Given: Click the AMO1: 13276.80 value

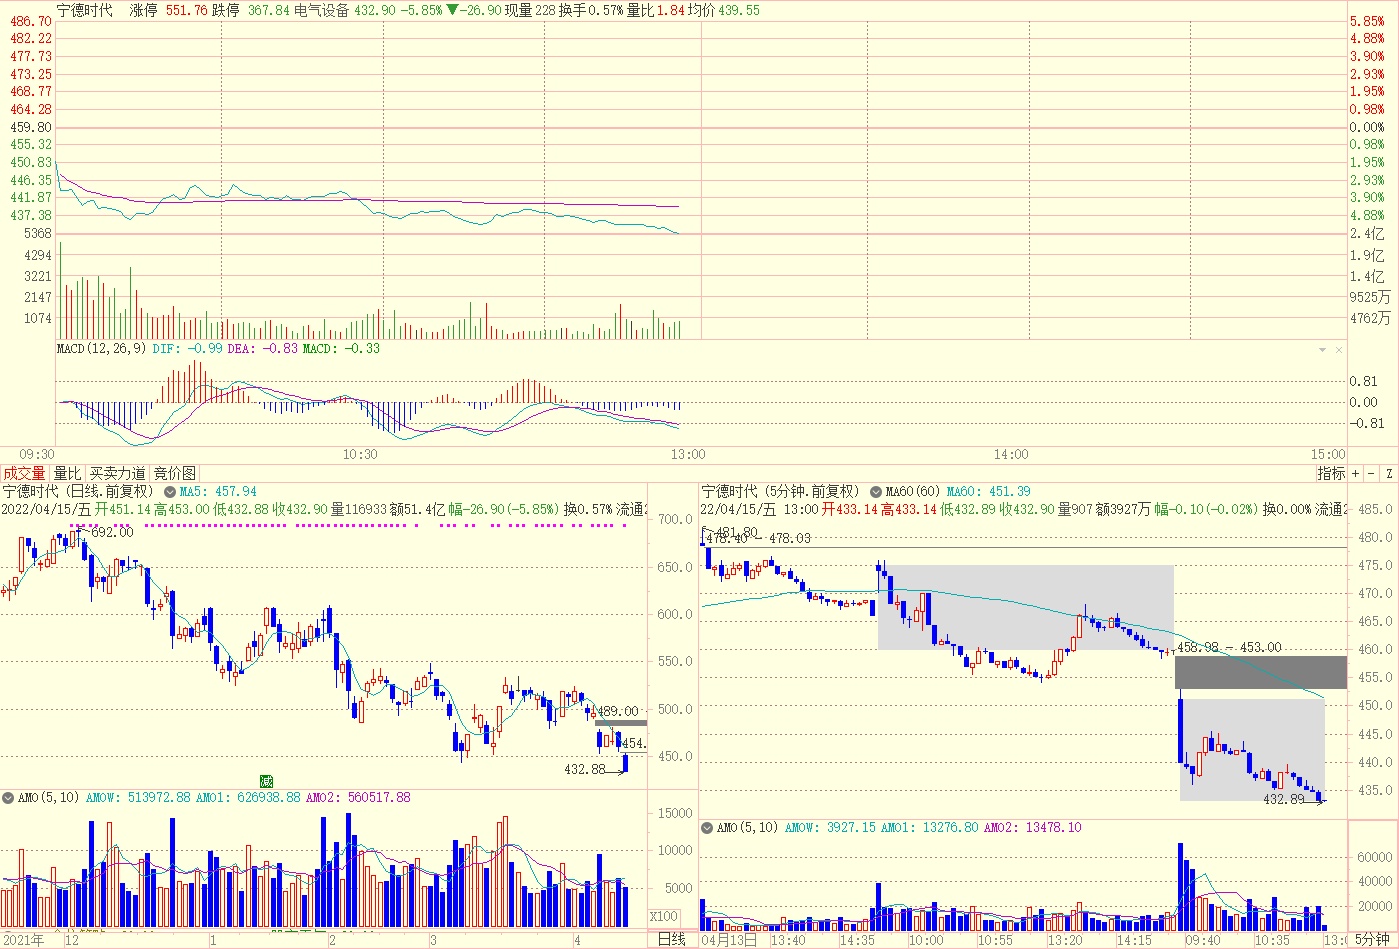Looking at the screenshot, I should pos(931,827).
